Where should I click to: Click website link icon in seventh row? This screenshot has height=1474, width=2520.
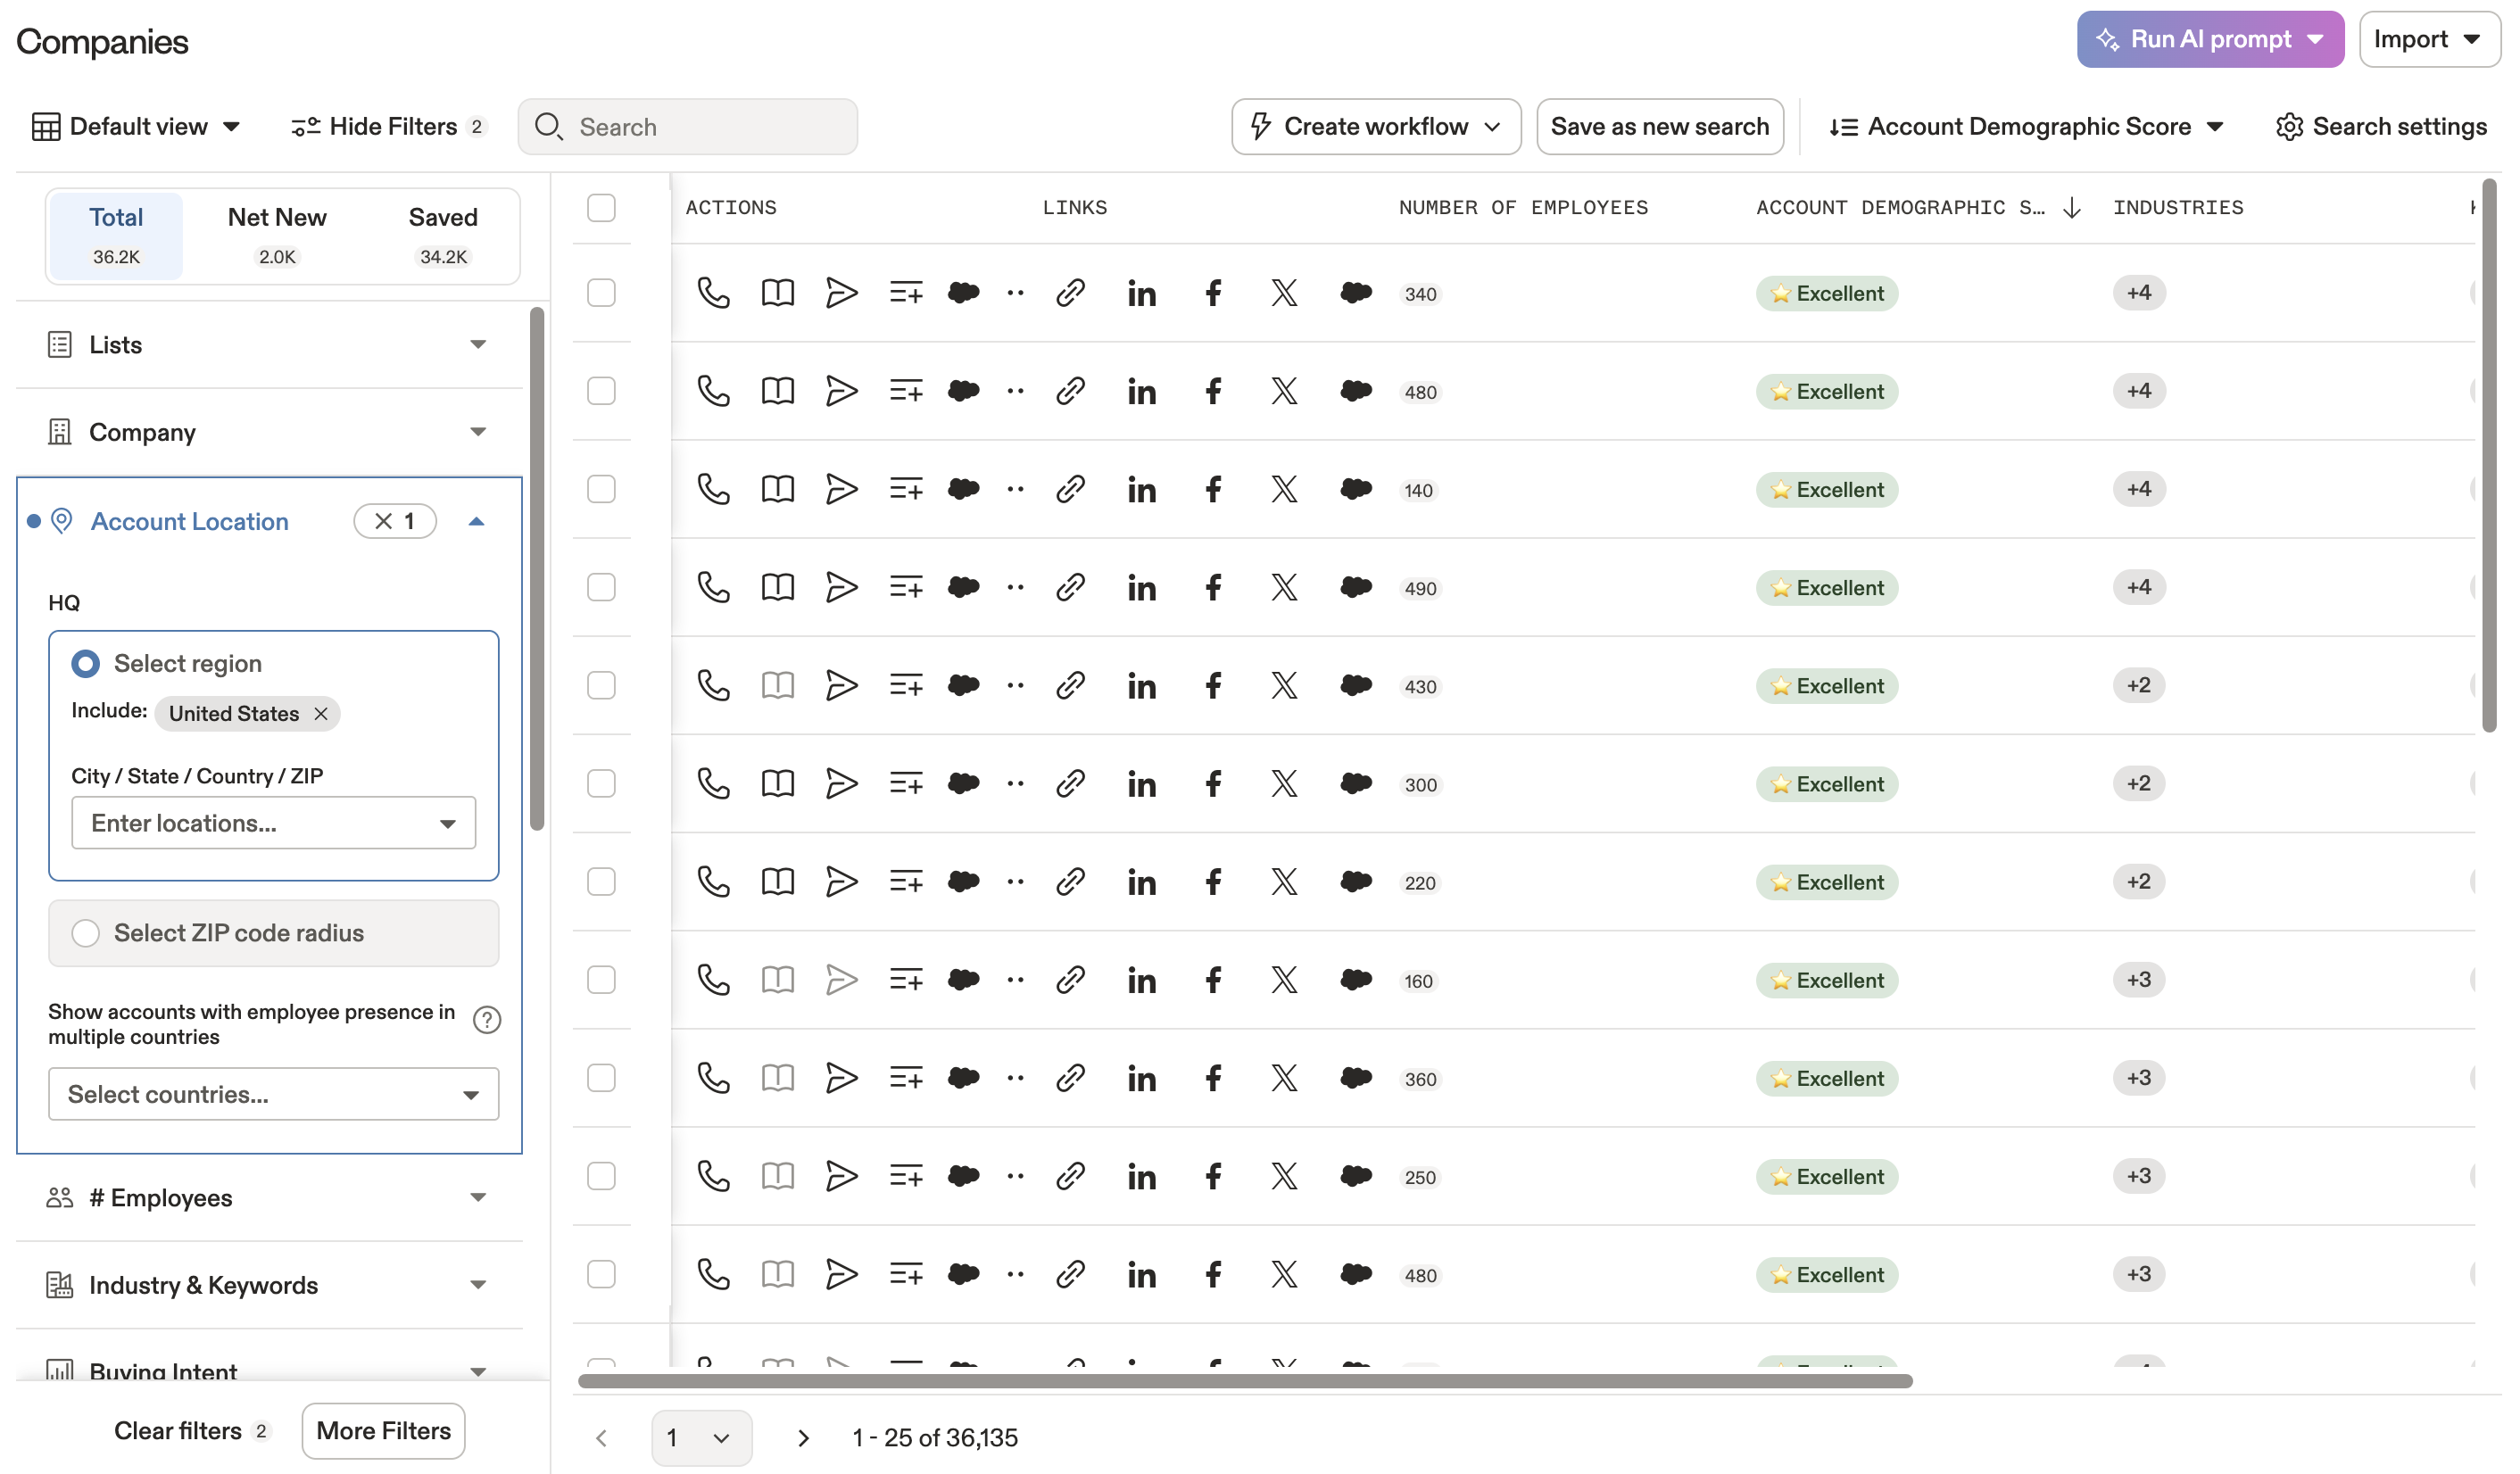click(1070, 882)
